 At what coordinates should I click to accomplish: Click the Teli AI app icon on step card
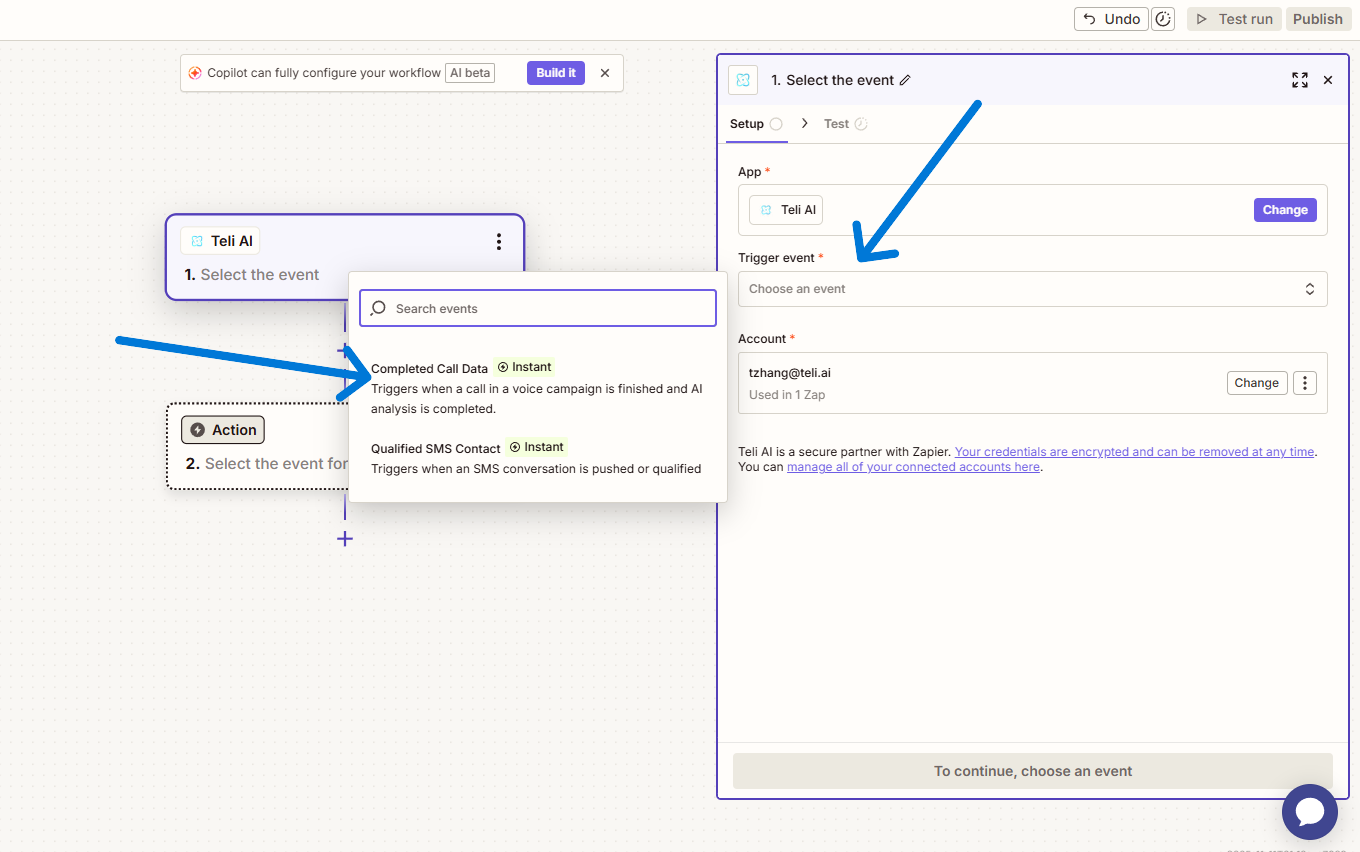197,241
